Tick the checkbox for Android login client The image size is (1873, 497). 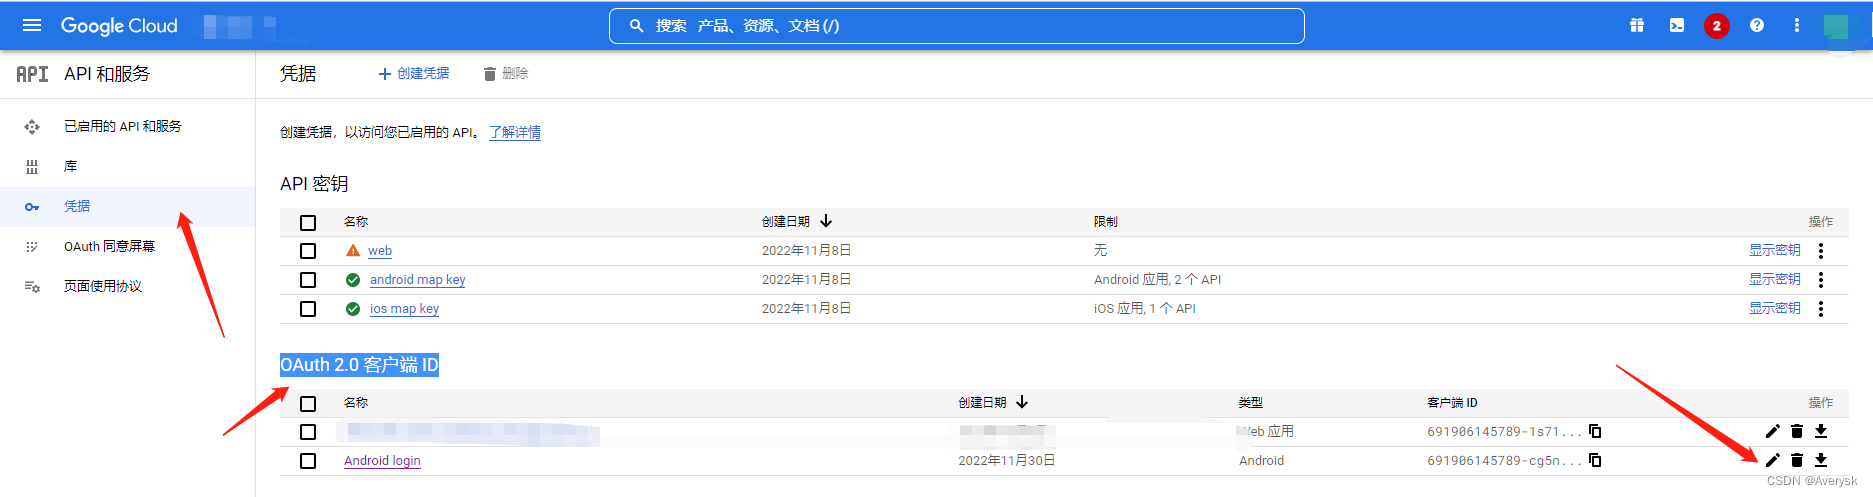(x=308, y=461)
